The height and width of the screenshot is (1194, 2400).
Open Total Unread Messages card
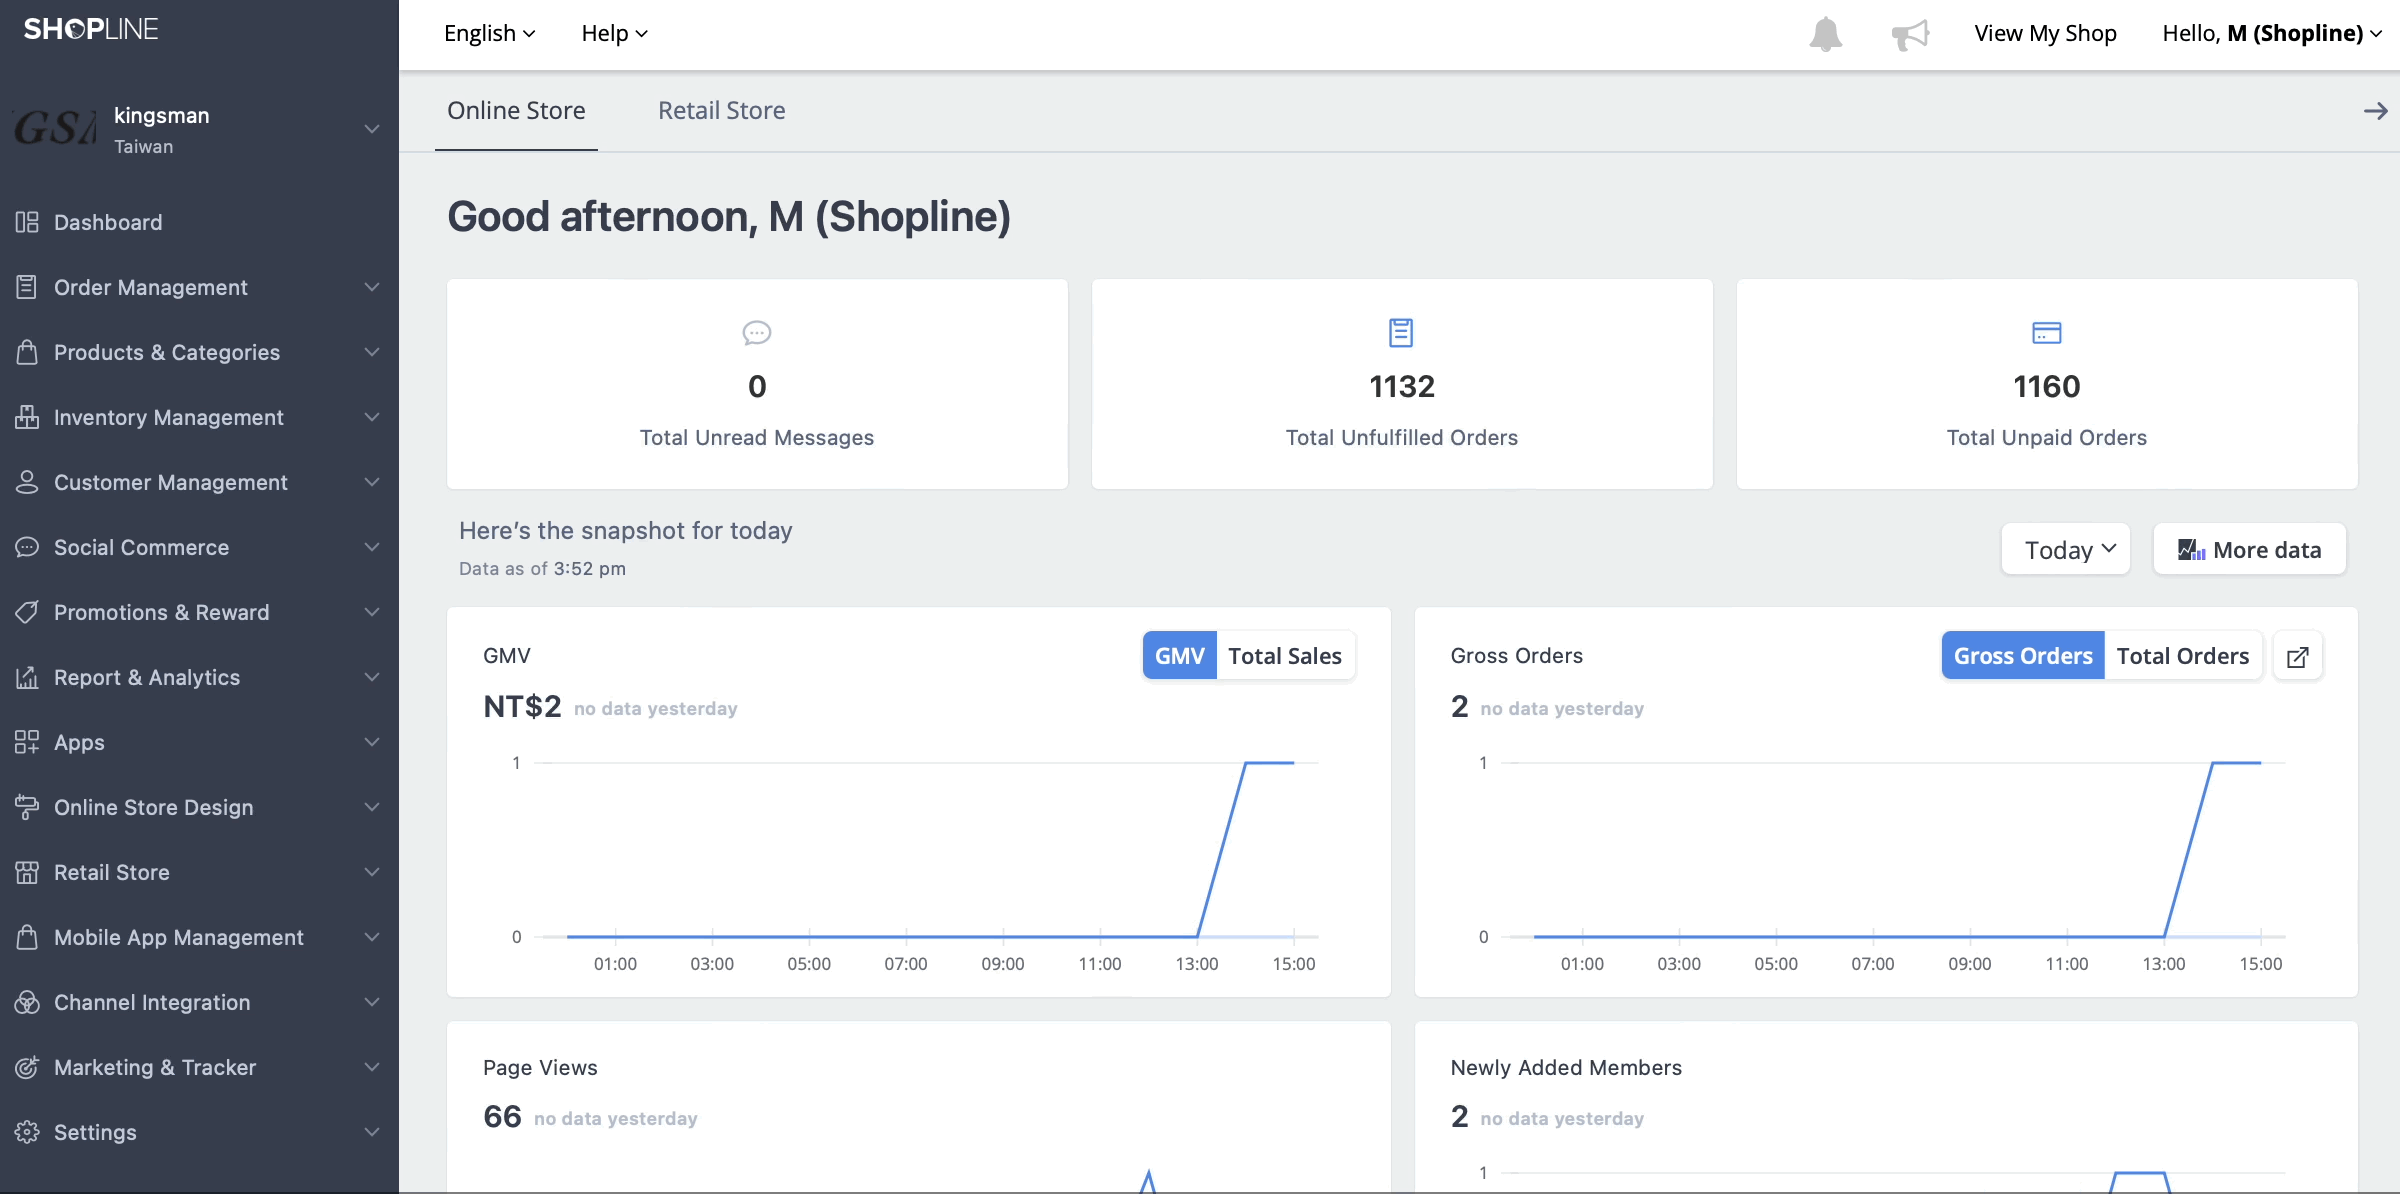click(757, 384)
